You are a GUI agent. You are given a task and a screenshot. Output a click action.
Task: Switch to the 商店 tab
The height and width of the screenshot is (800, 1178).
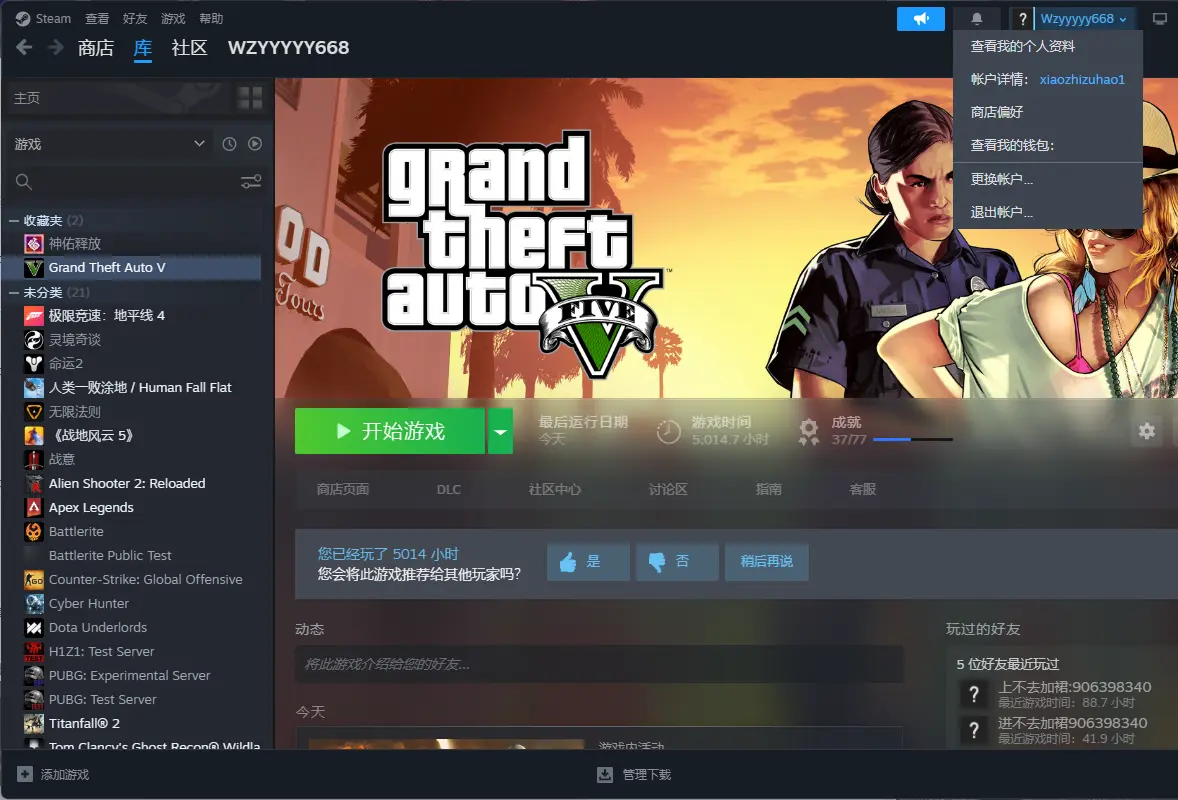click(x=96, y=48)
